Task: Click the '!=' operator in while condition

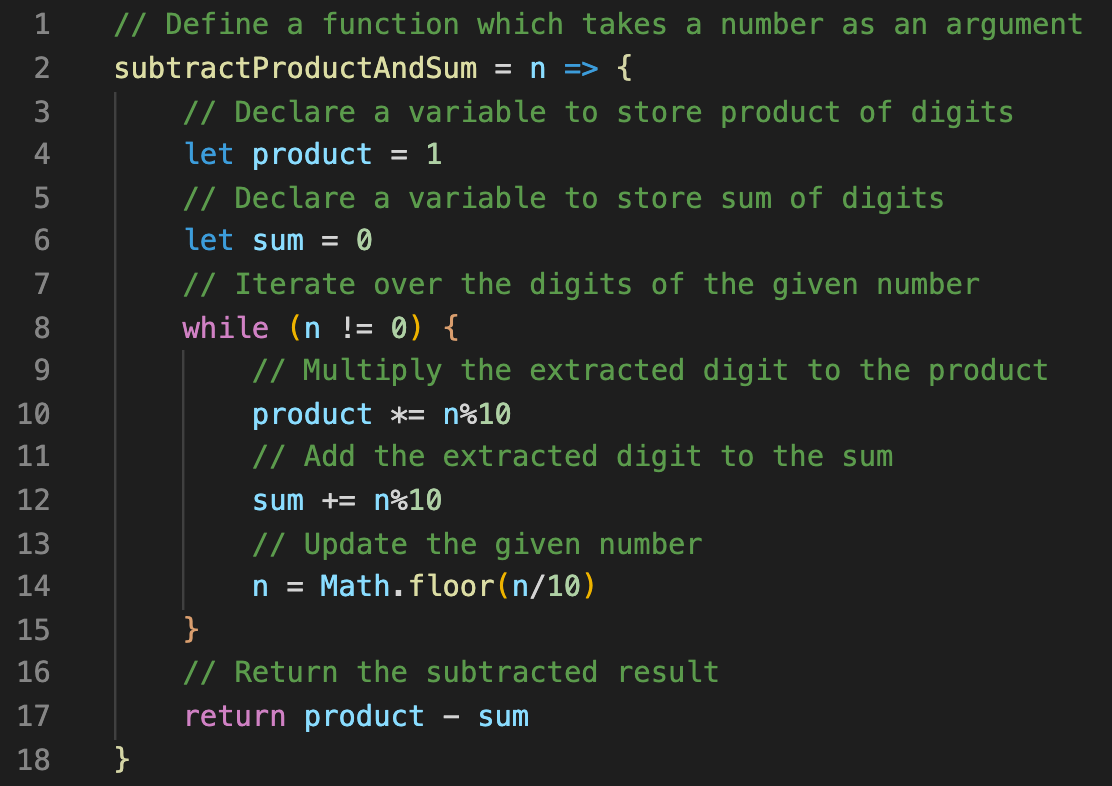Action: [355, 328]
